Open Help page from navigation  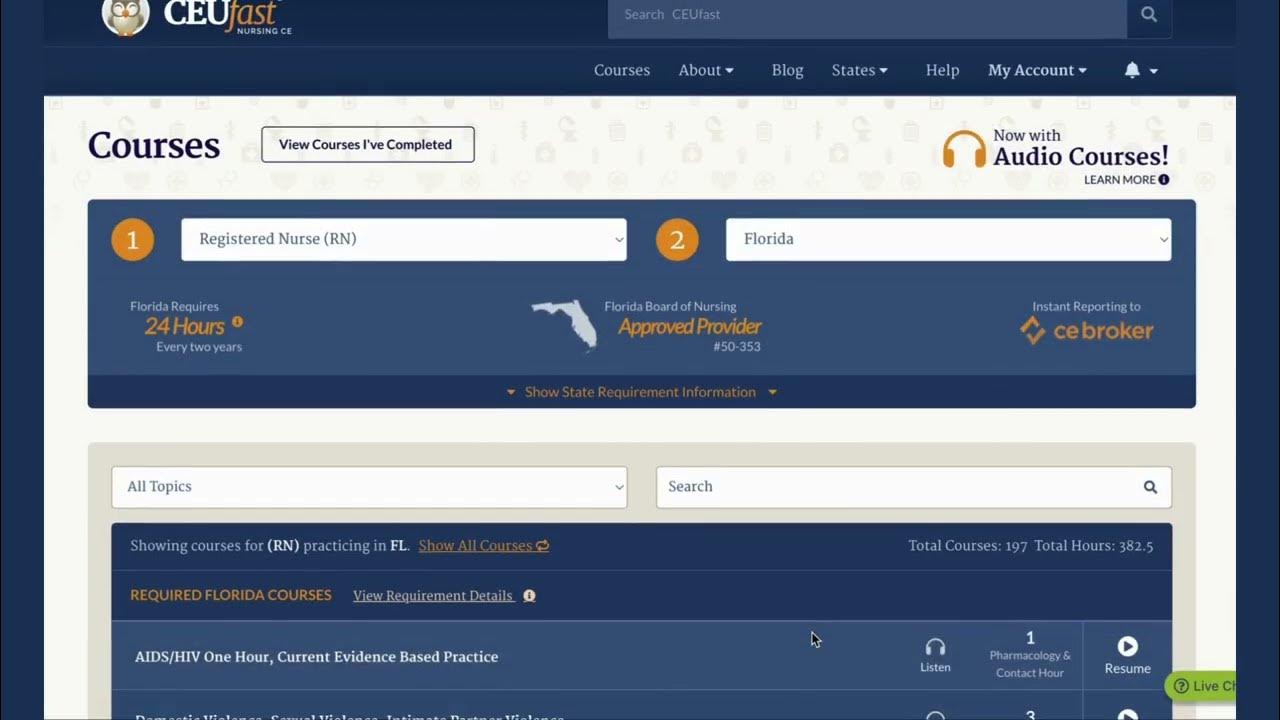tap(942, 70)
